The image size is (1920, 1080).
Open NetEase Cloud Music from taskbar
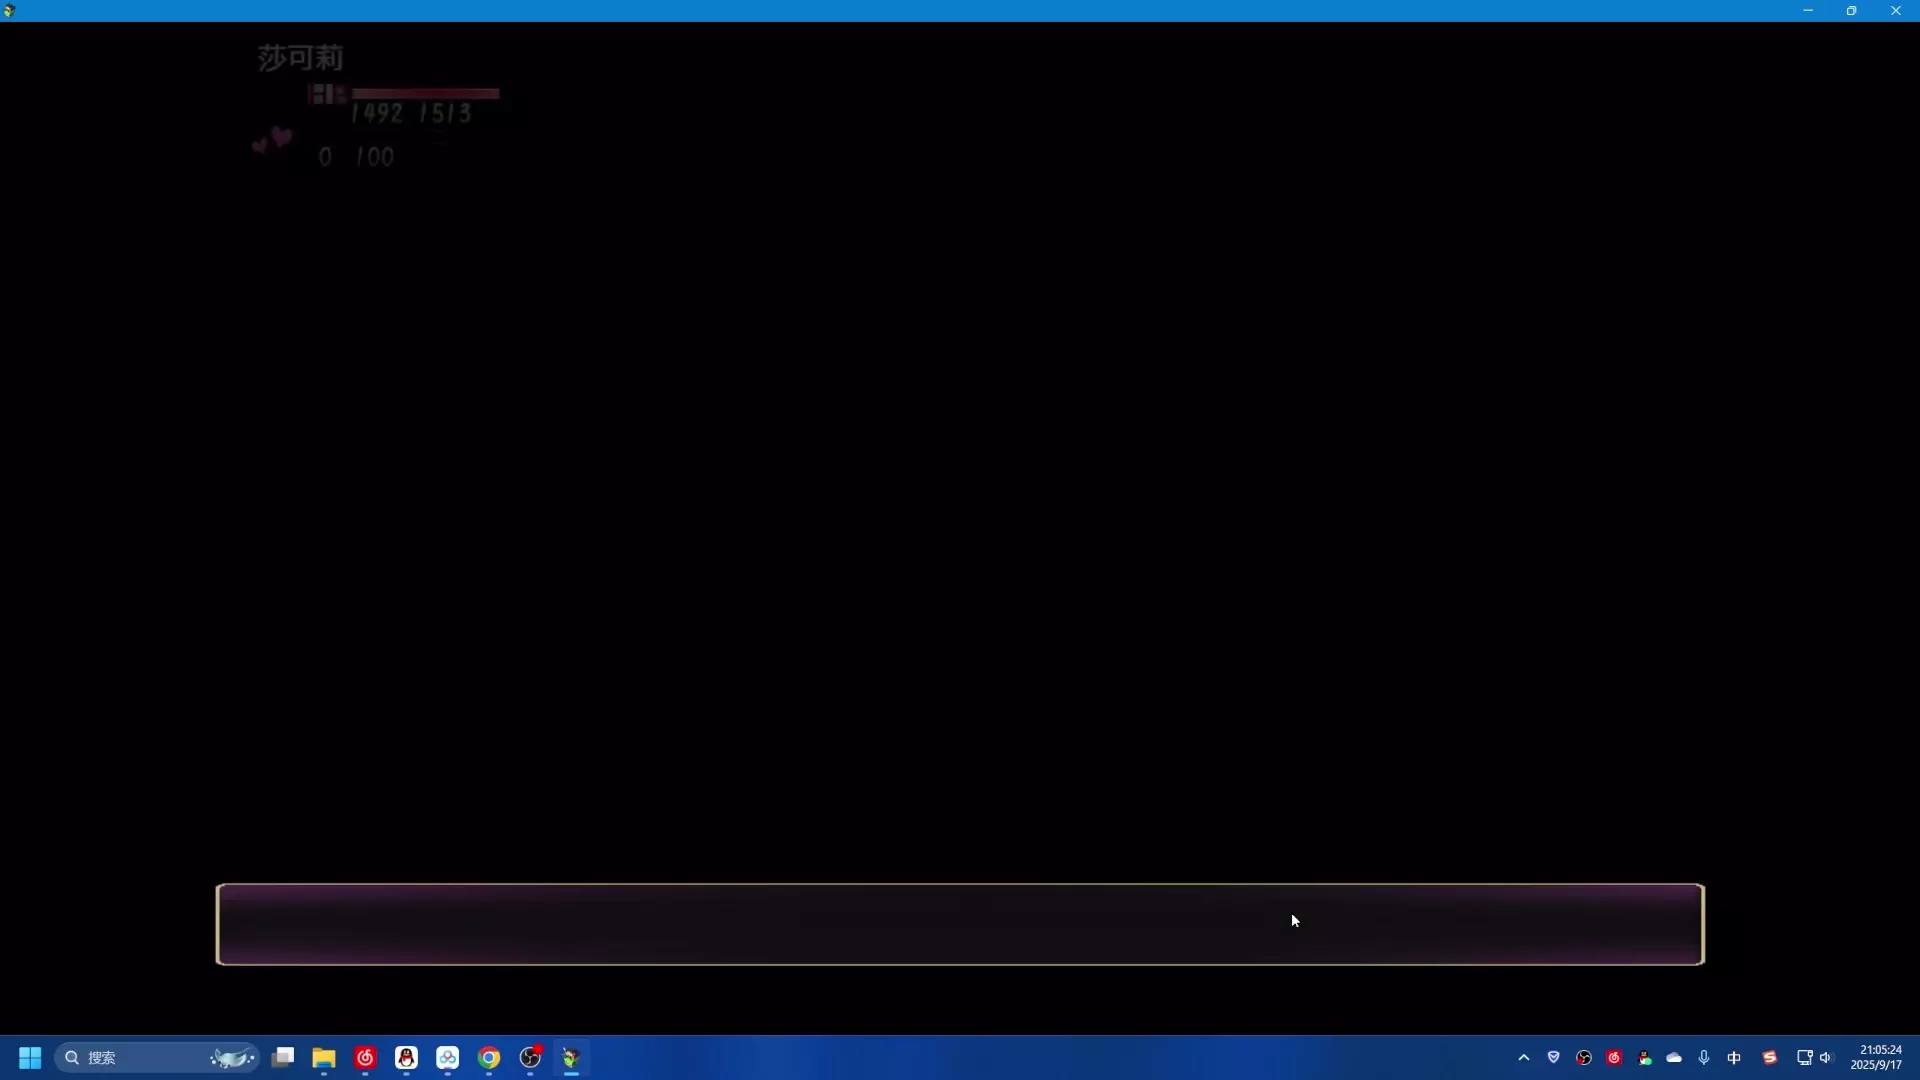(365, 1057)
